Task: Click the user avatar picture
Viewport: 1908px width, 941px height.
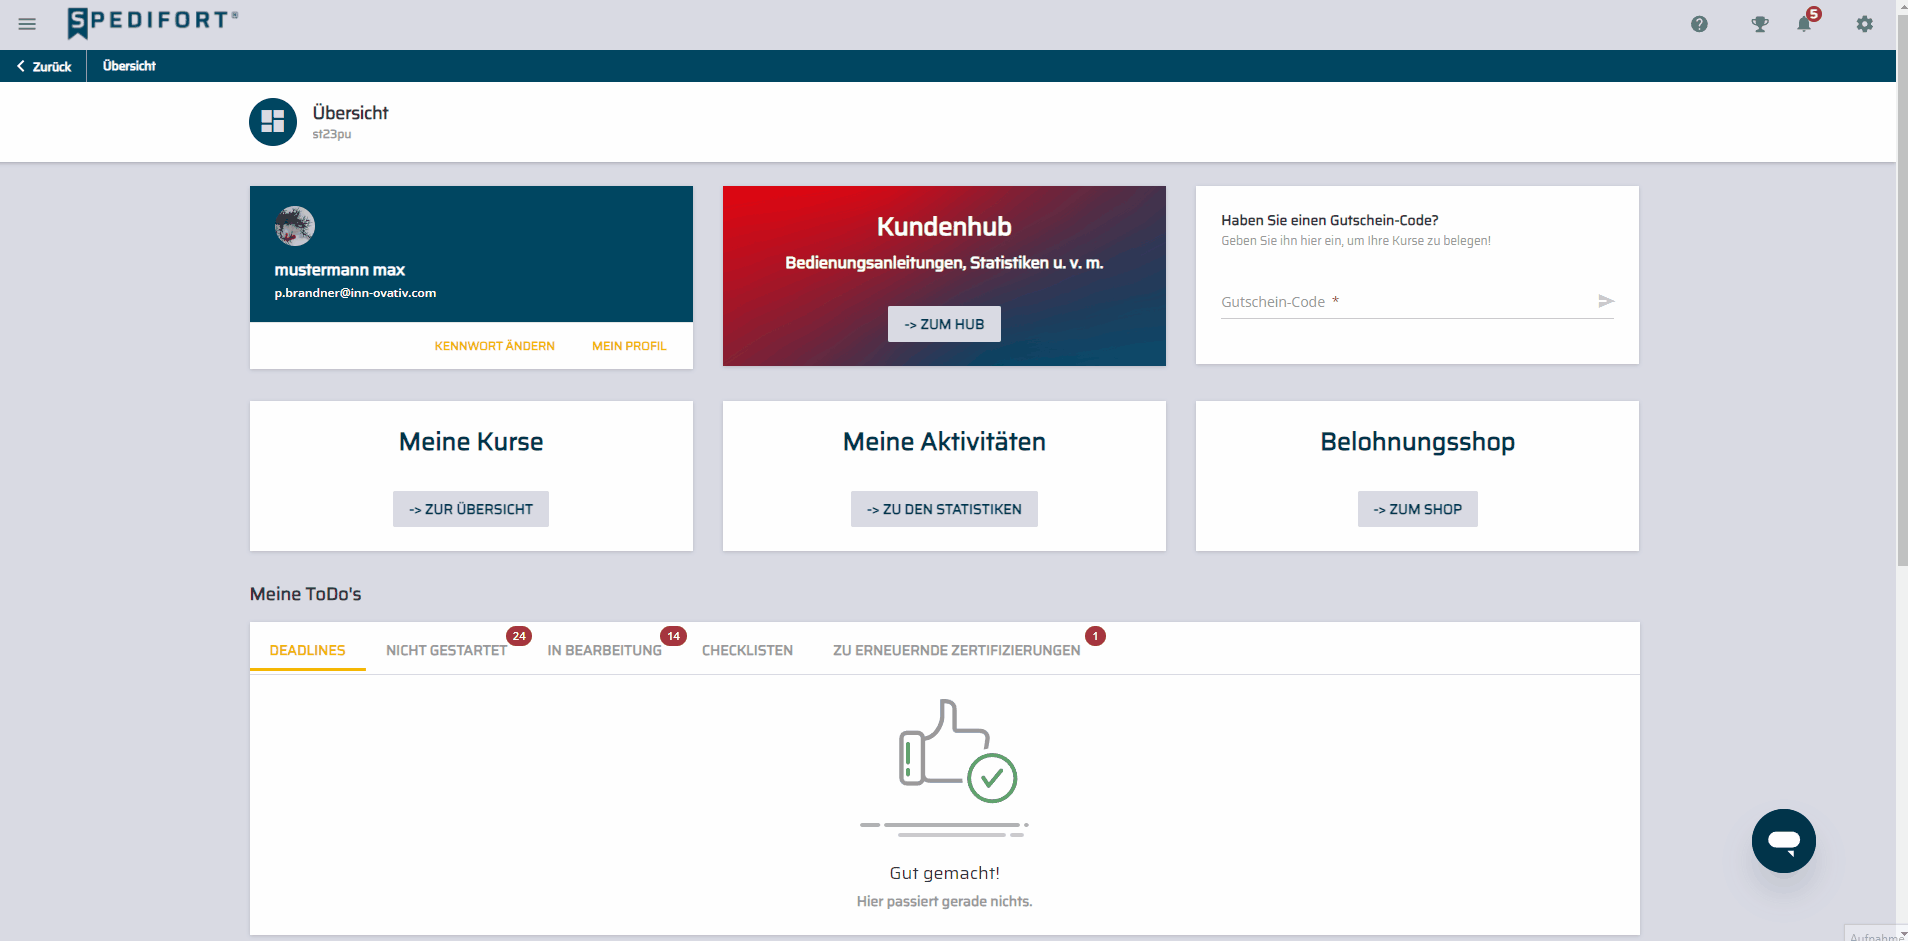Action: click(x=295, y=226)
